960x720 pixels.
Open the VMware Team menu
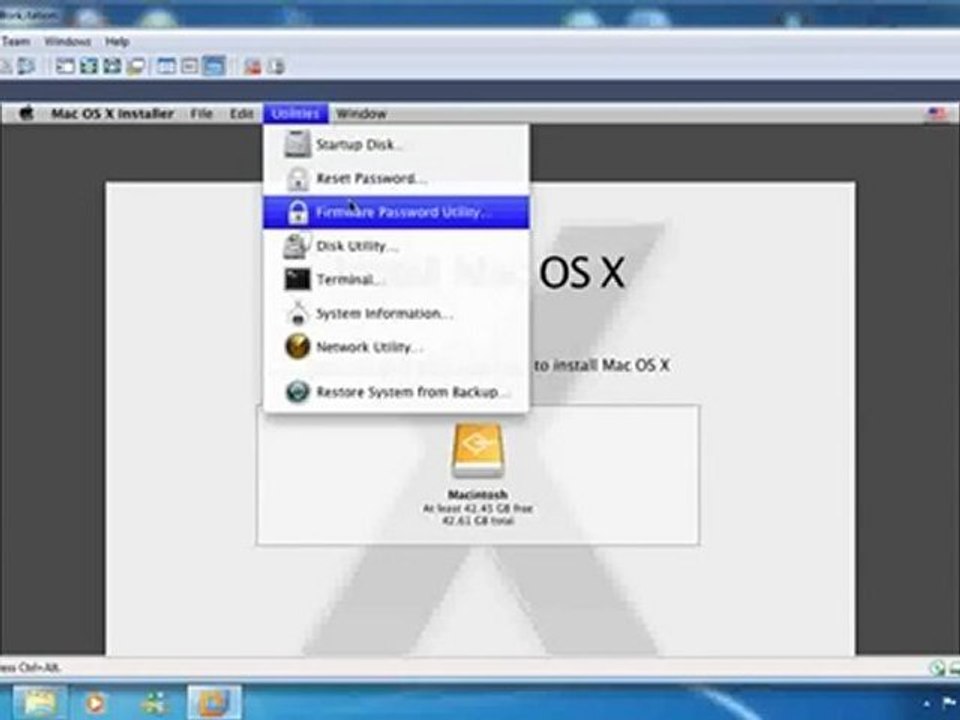[15, 42]
